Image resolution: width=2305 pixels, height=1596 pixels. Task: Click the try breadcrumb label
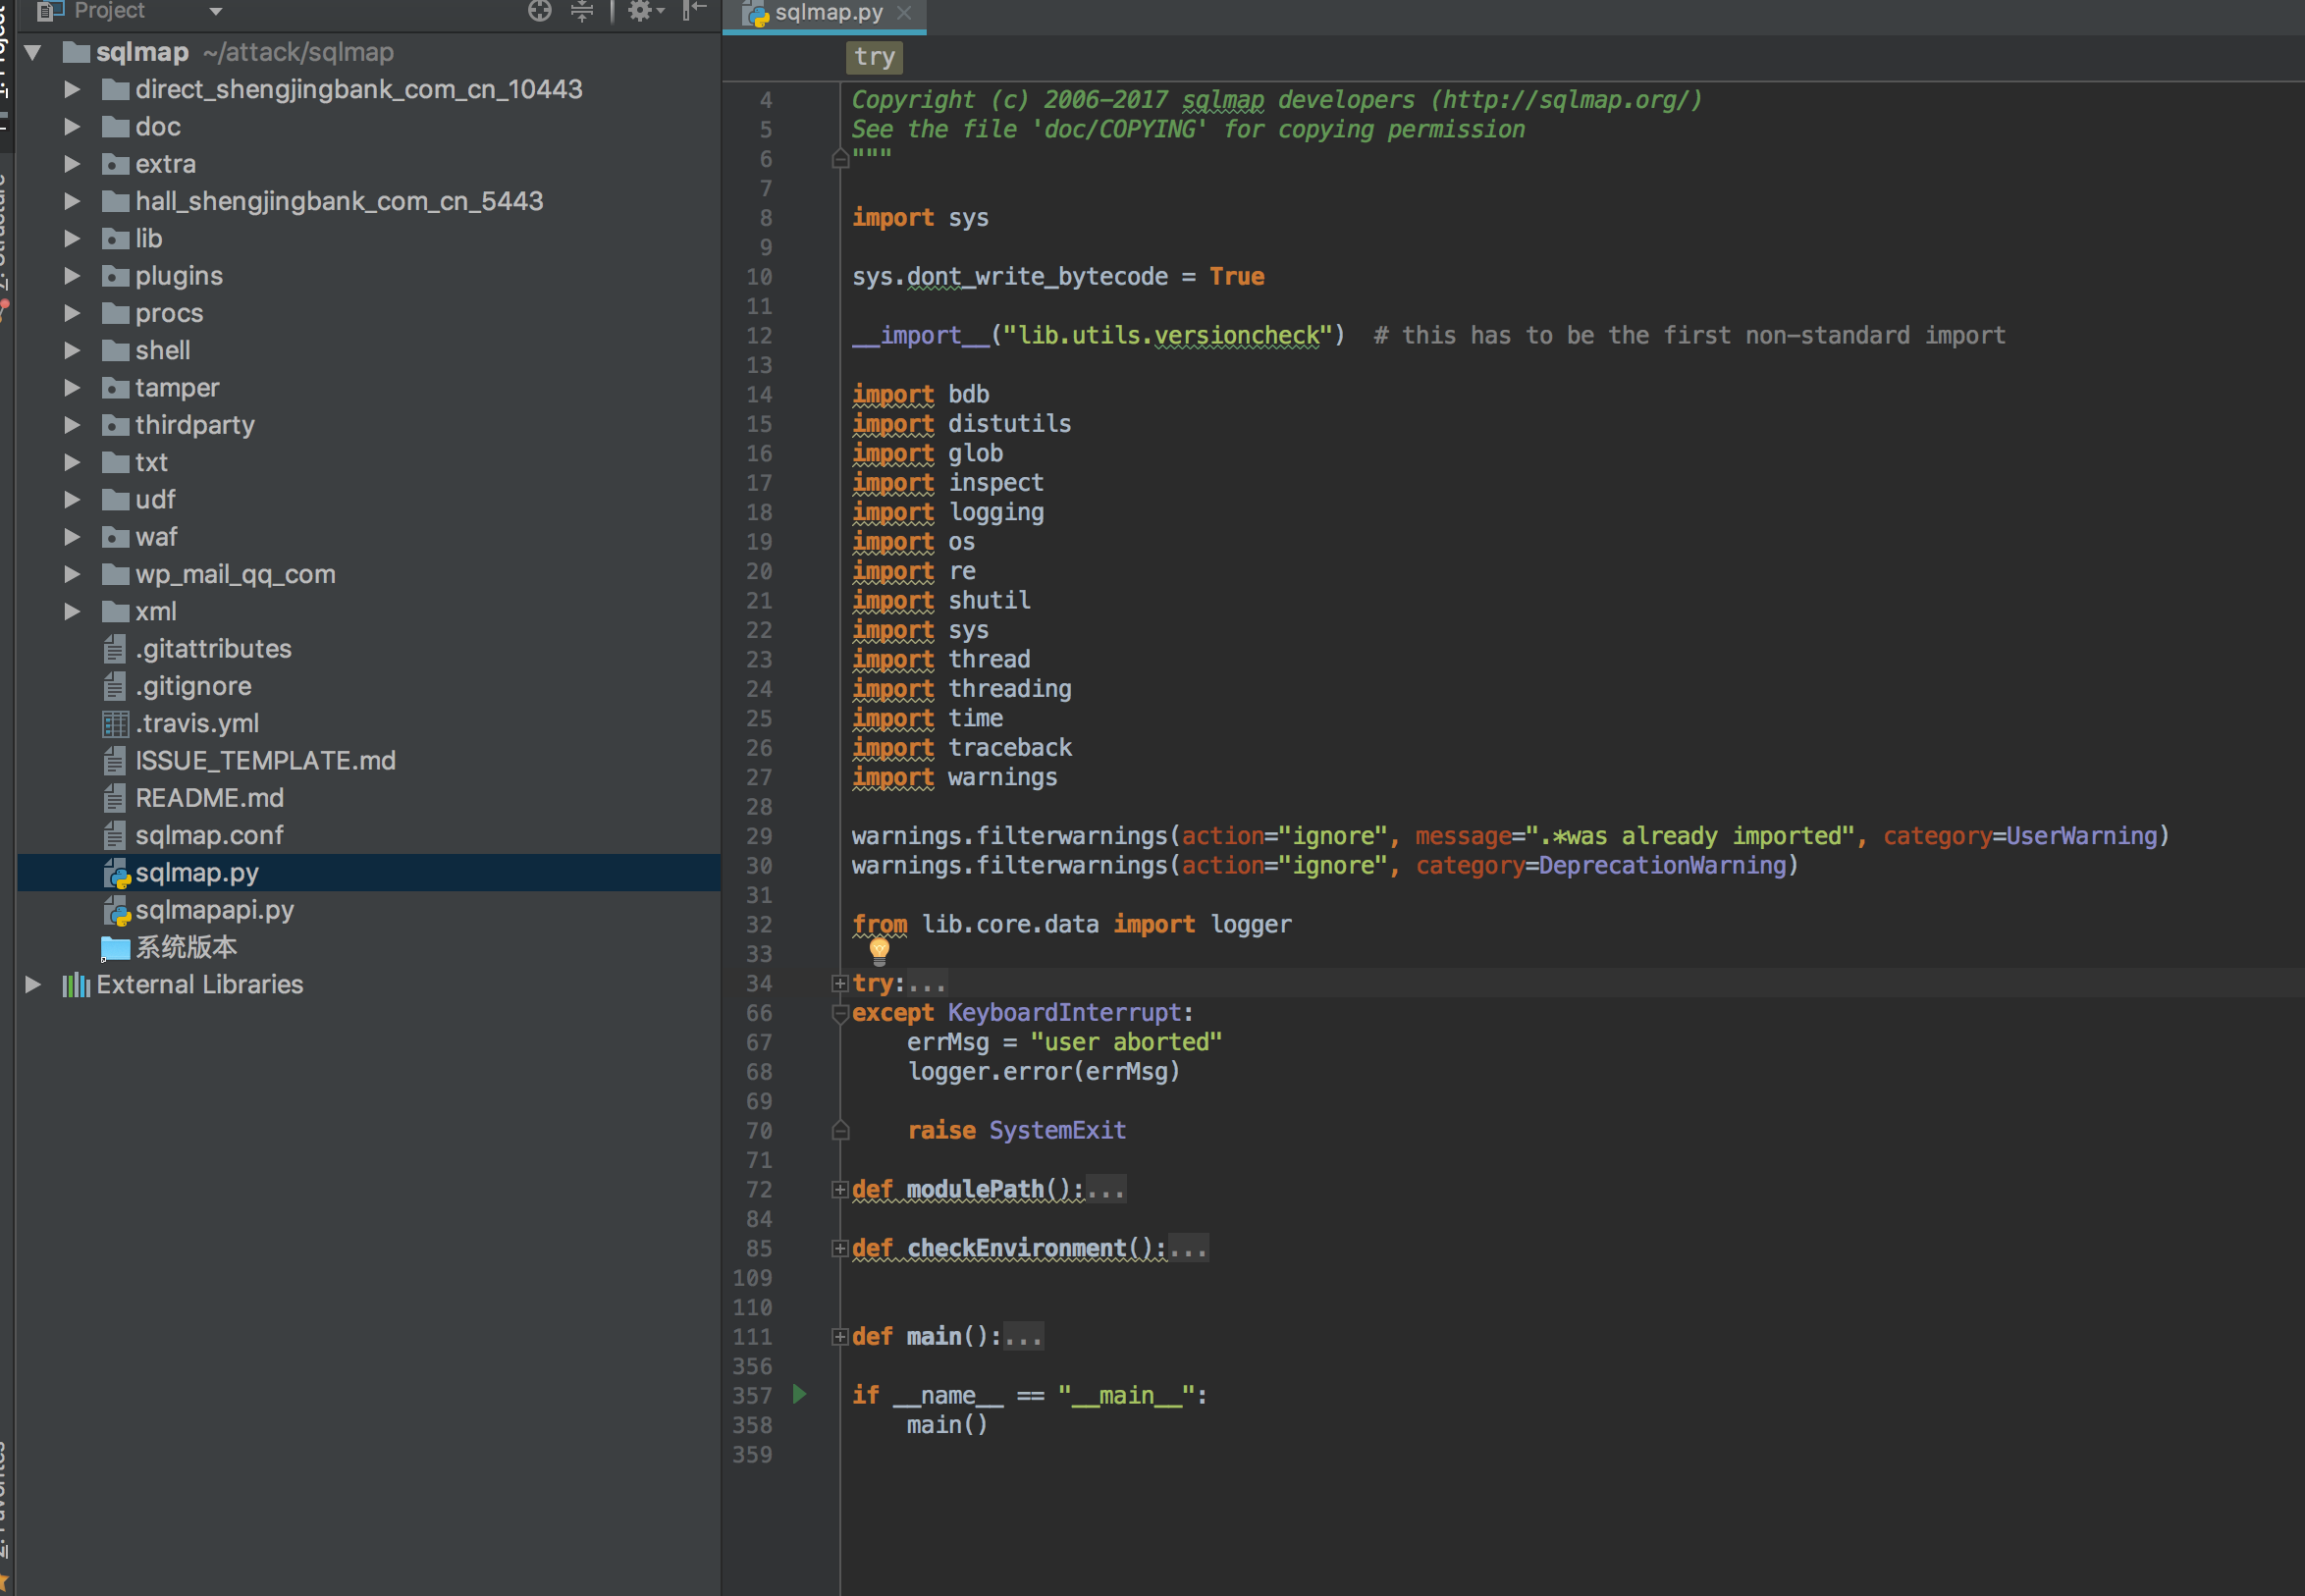point(874,57)
